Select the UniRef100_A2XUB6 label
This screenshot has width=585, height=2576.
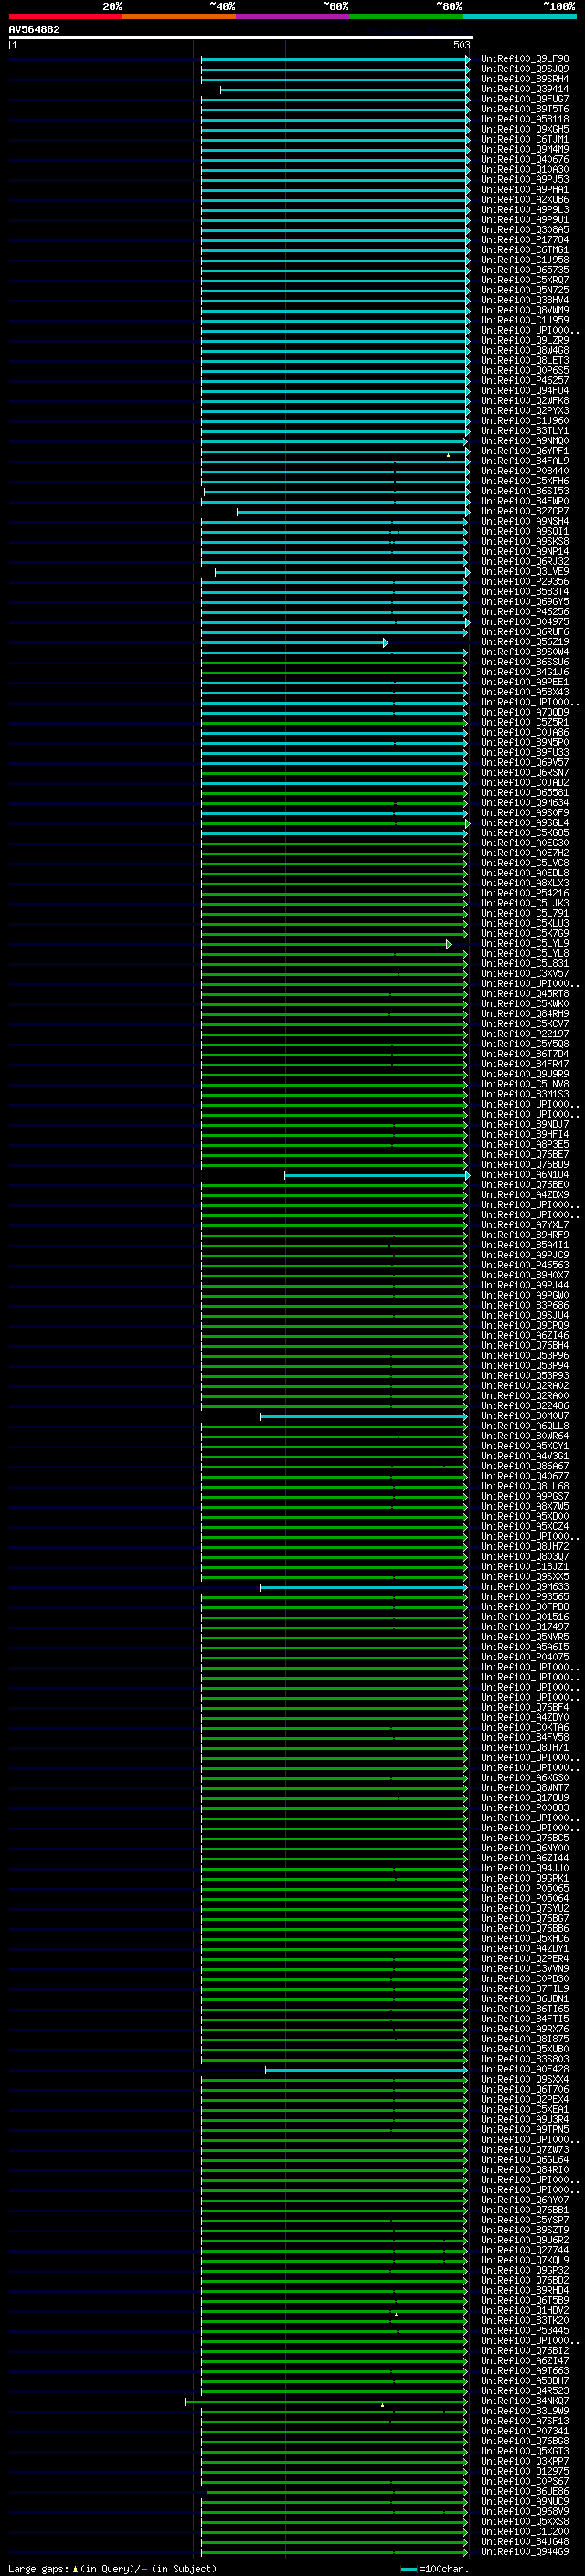(525, 200)
